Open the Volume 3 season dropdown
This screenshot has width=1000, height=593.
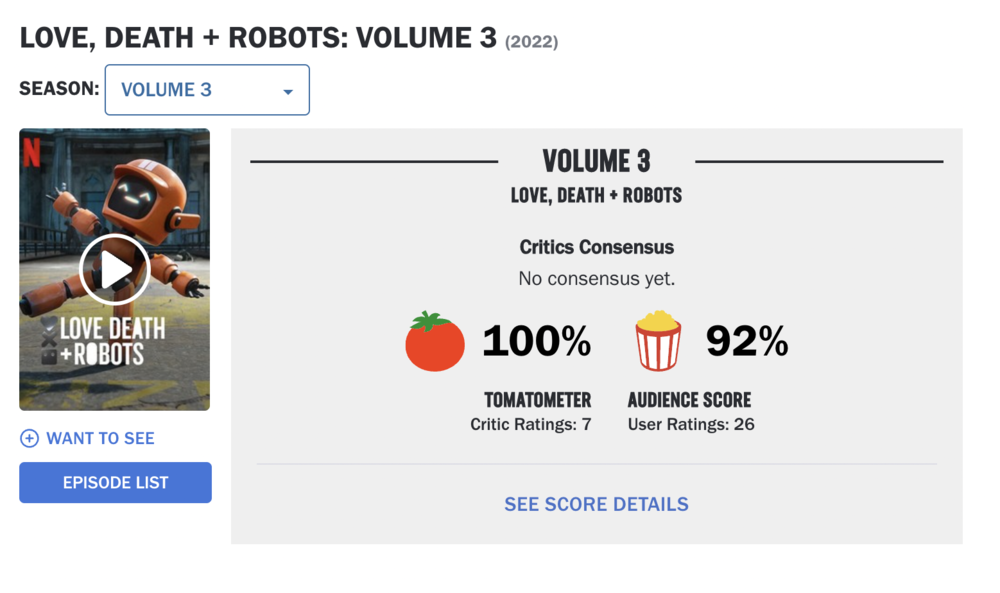point(207,90)
